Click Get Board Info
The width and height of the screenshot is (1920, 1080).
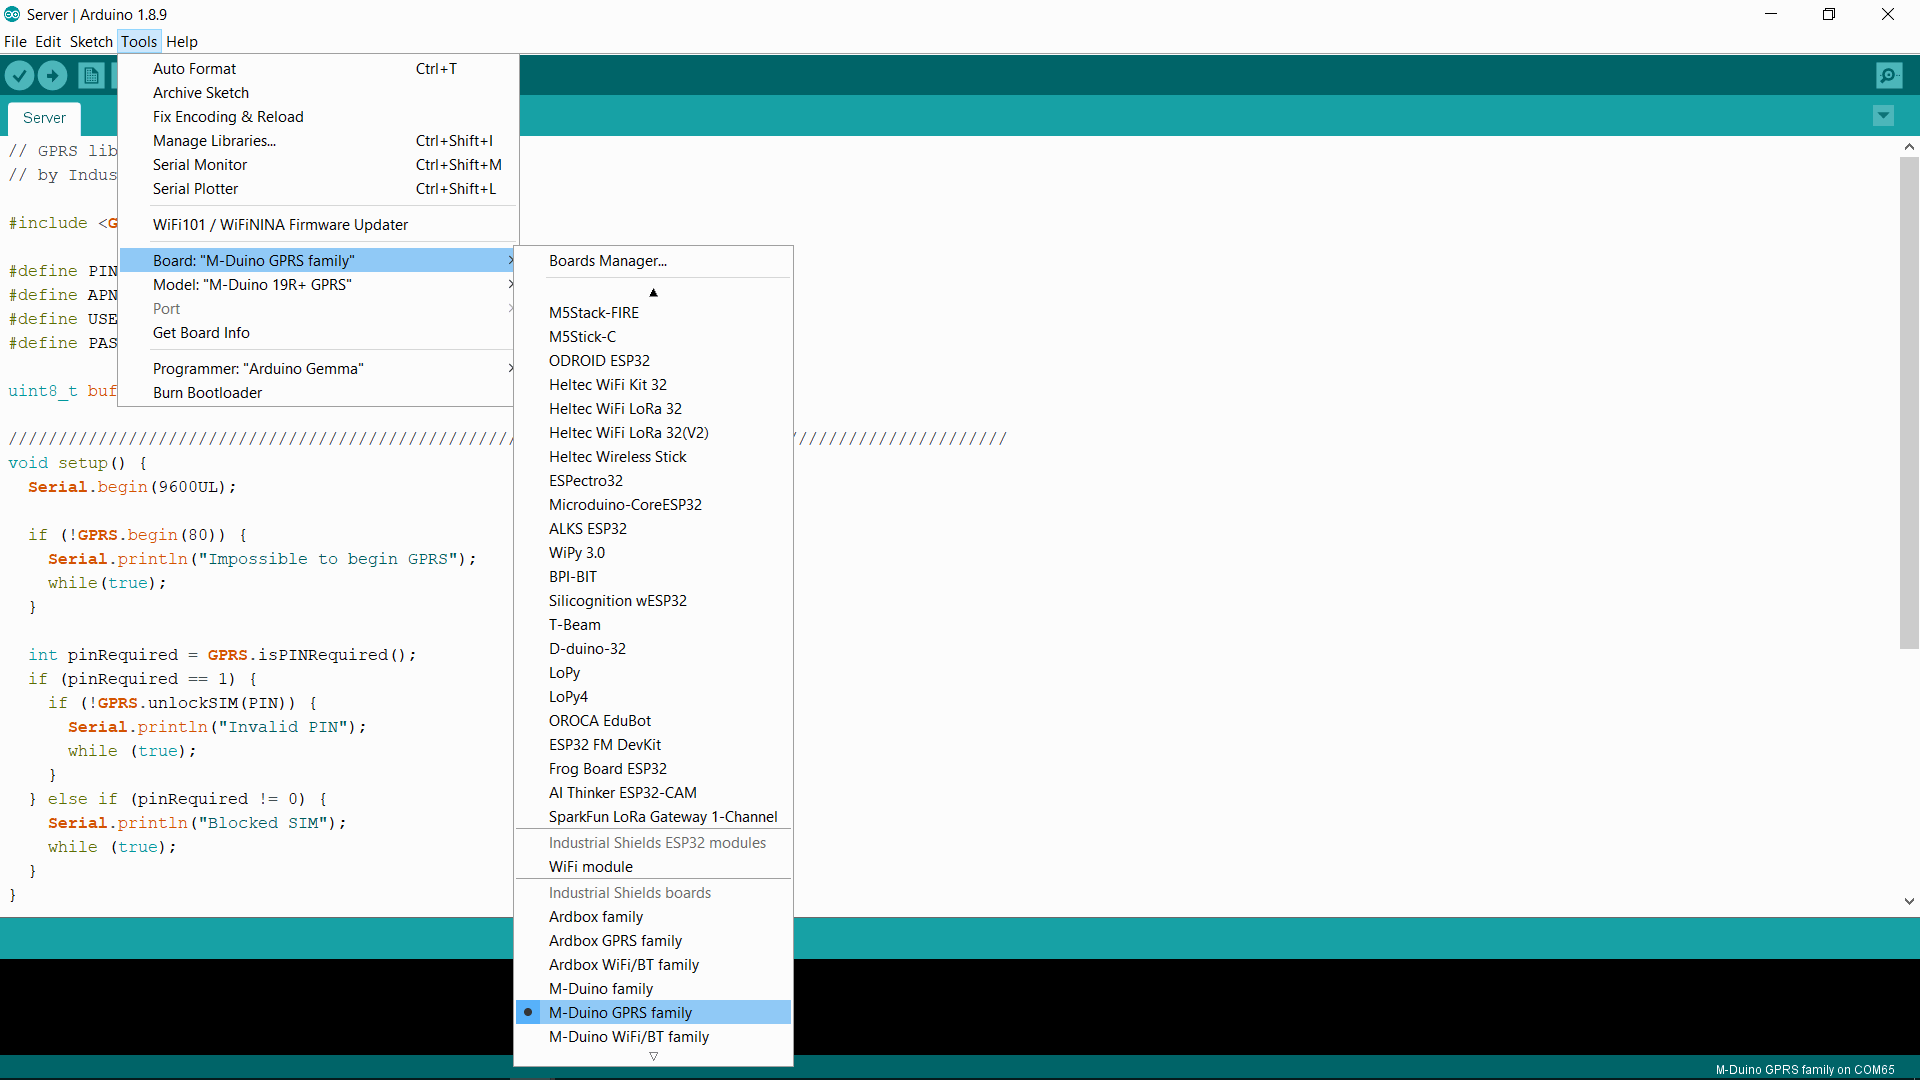(318, 332)
